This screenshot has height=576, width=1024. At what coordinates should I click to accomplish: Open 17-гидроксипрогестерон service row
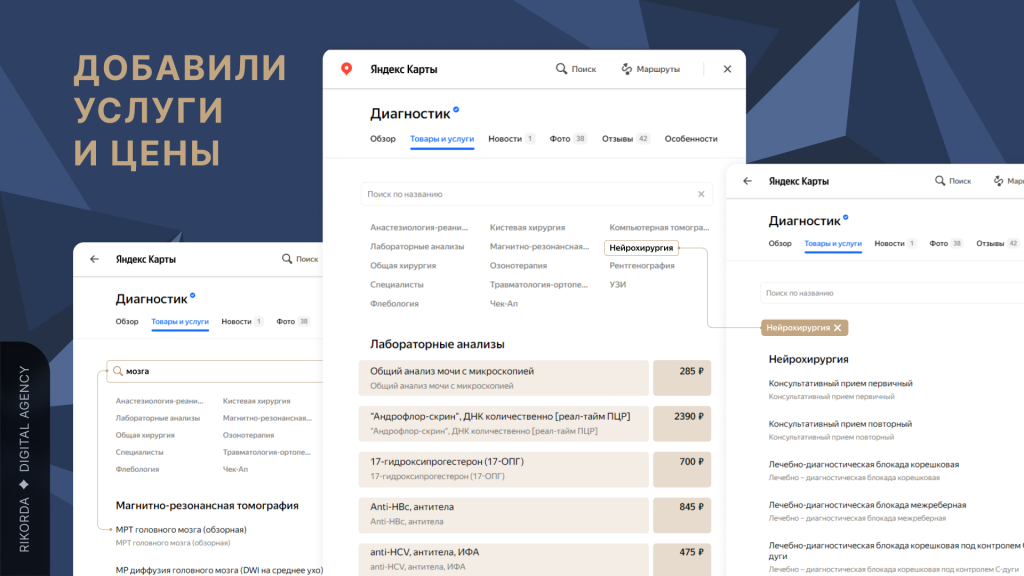504,469
